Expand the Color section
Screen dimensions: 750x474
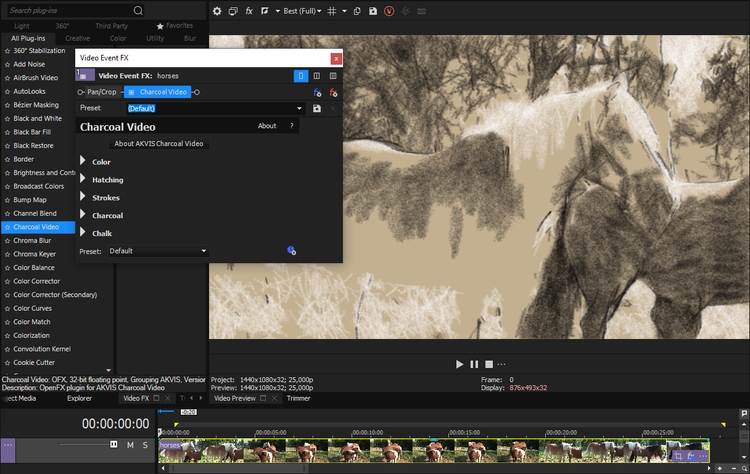tap(82, 160)
